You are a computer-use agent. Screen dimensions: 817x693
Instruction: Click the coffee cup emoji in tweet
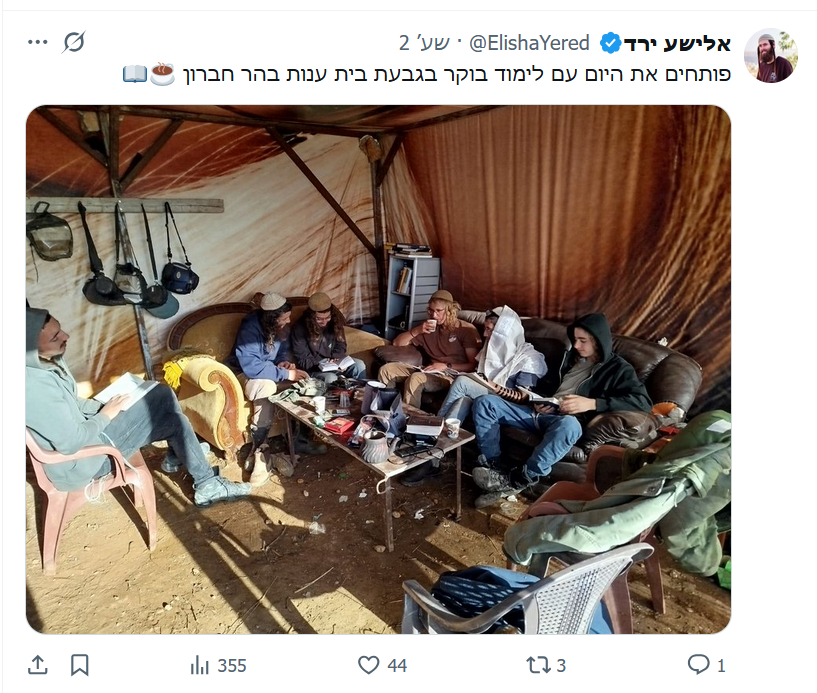coord(163,74)
